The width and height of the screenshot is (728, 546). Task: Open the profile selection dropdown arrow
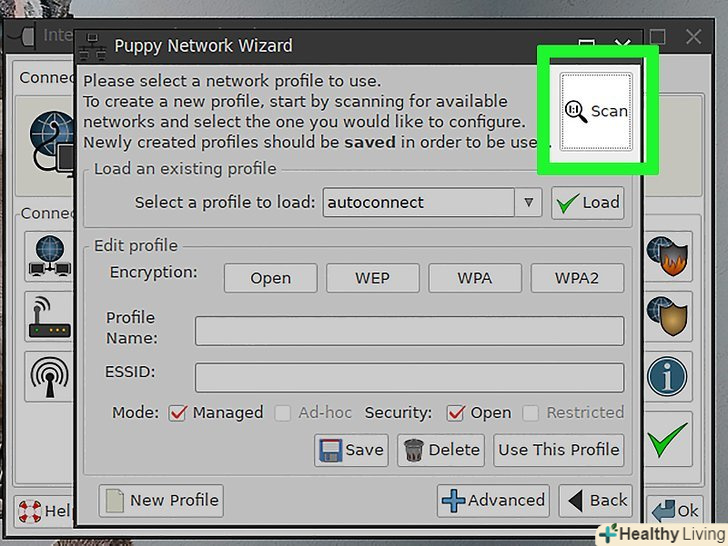tap(528, 202)
